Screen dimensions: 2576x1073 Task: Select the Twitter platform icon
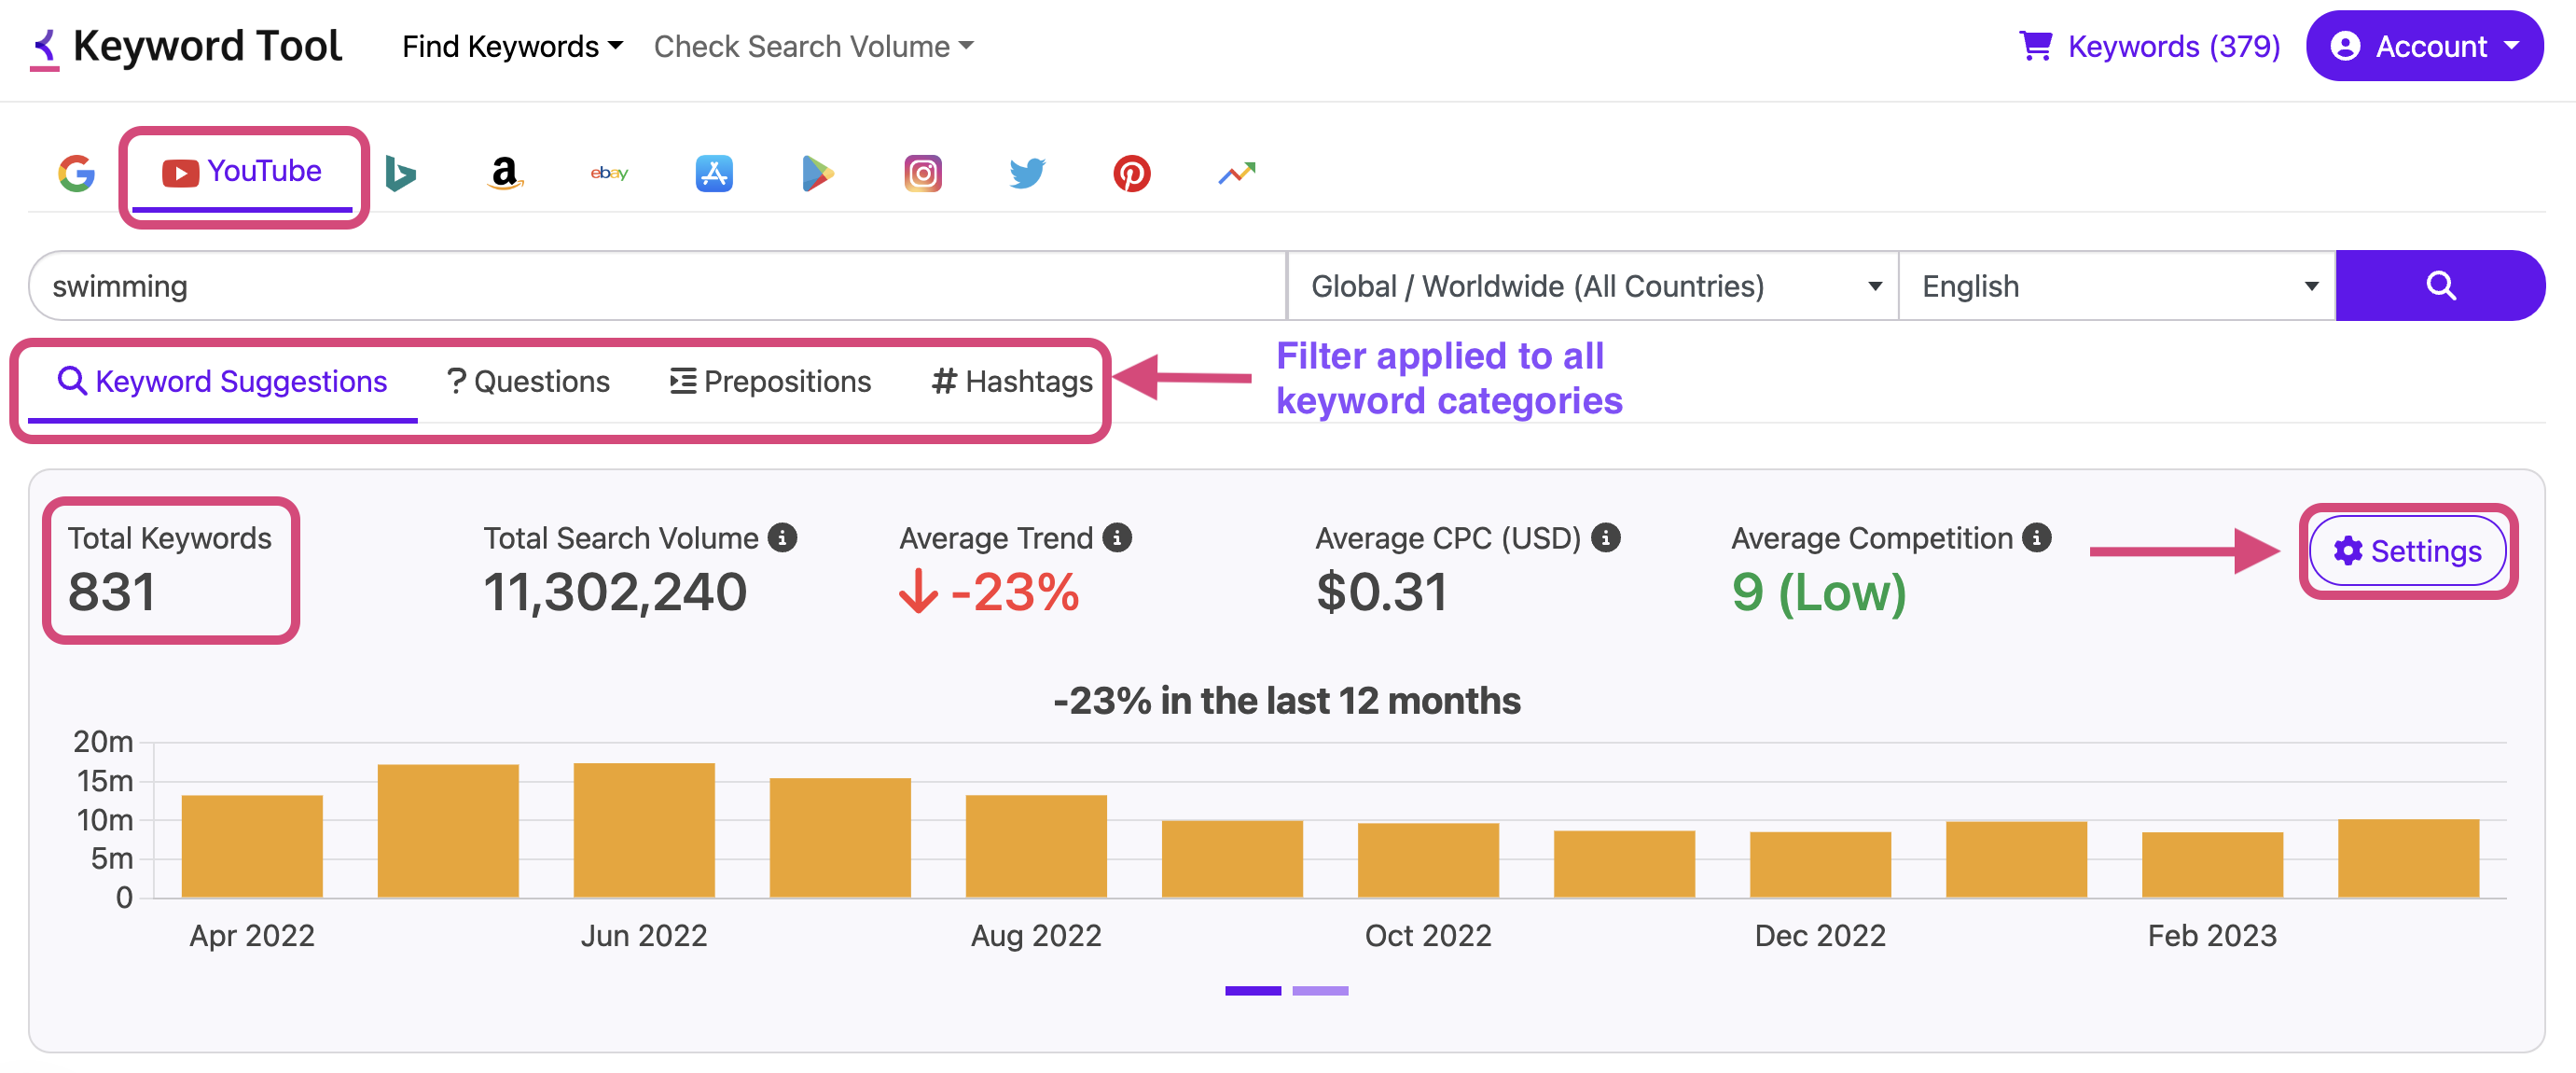tap(1026, 173)
